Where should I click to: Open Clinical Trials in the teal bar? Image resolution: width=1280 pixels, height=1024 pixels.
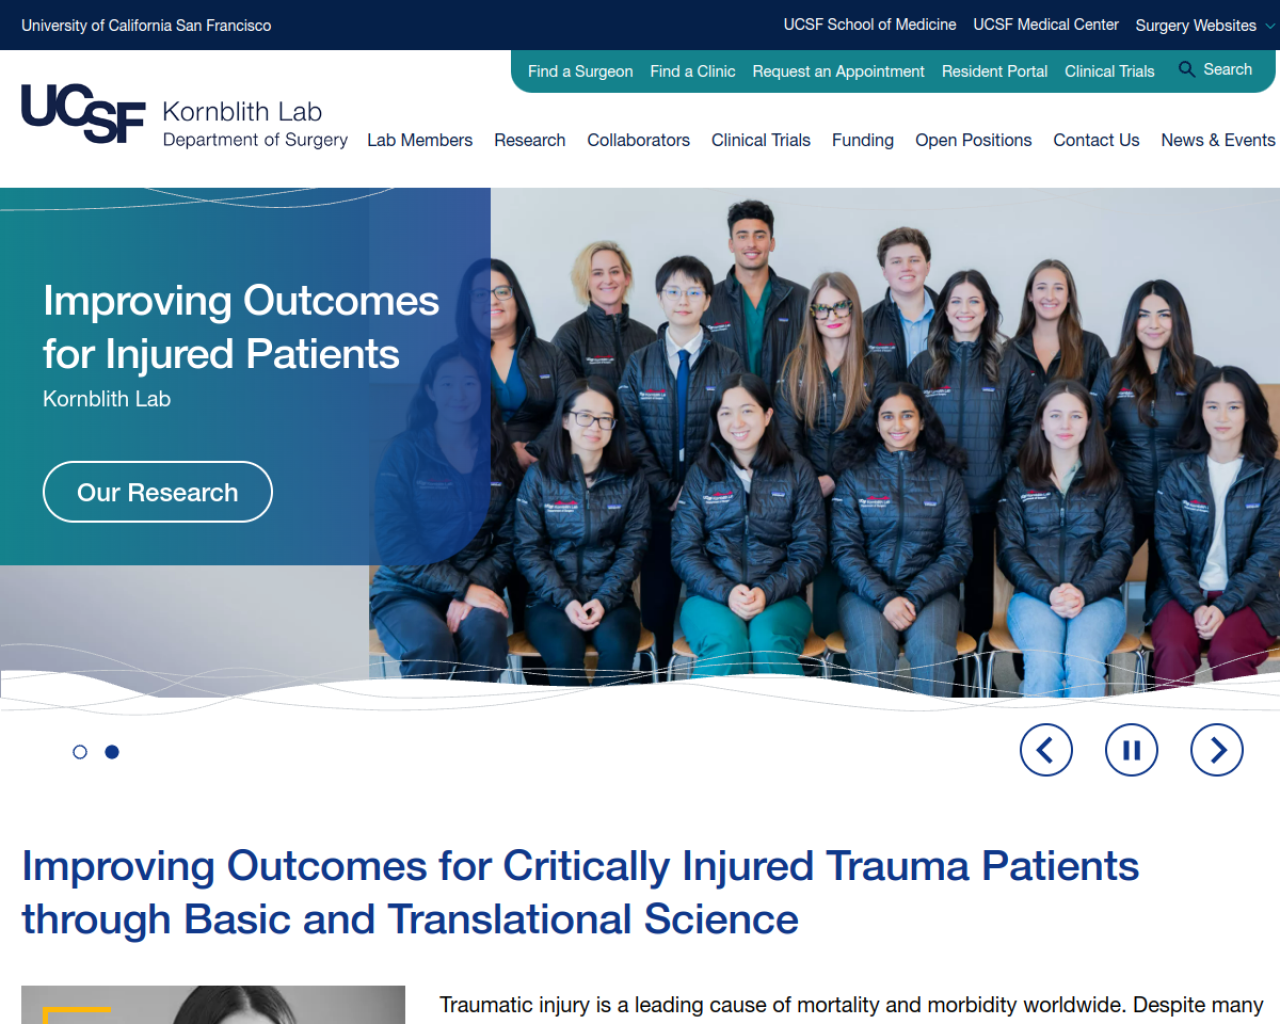1109,71
